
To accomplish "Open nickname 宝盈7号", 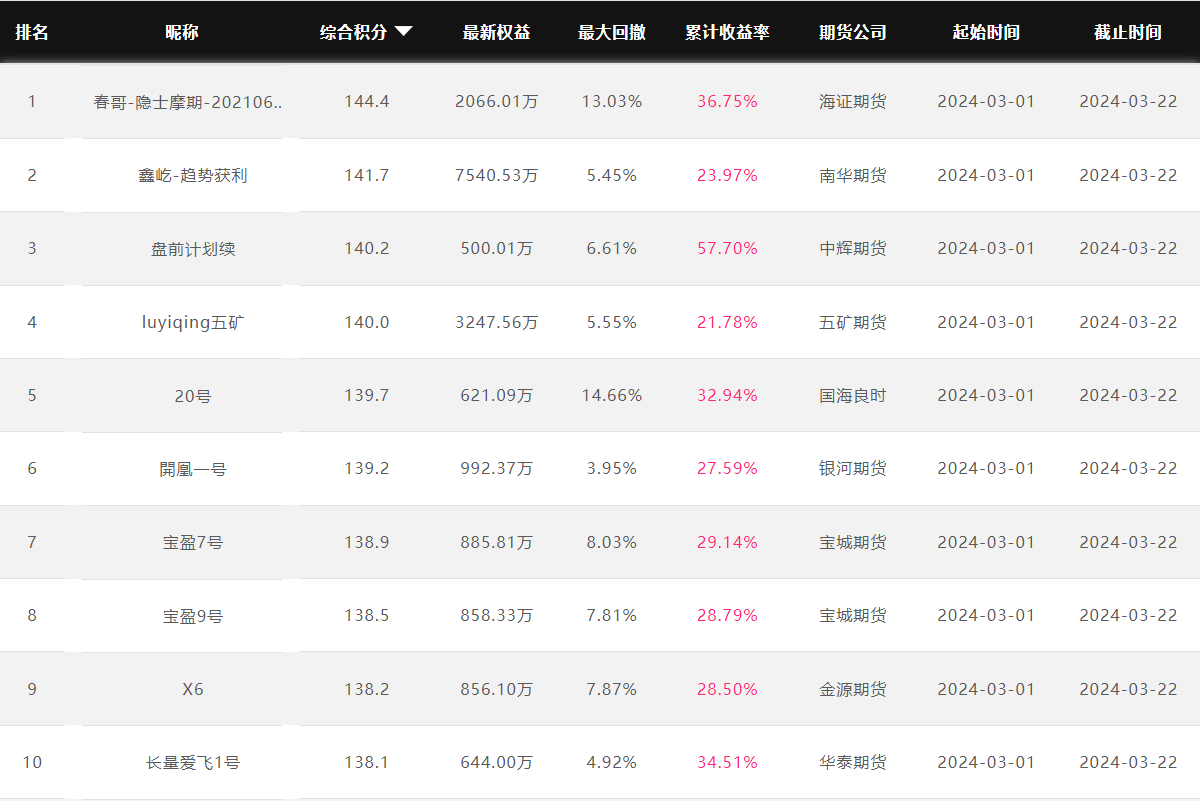I will click(x=193, y=543).
